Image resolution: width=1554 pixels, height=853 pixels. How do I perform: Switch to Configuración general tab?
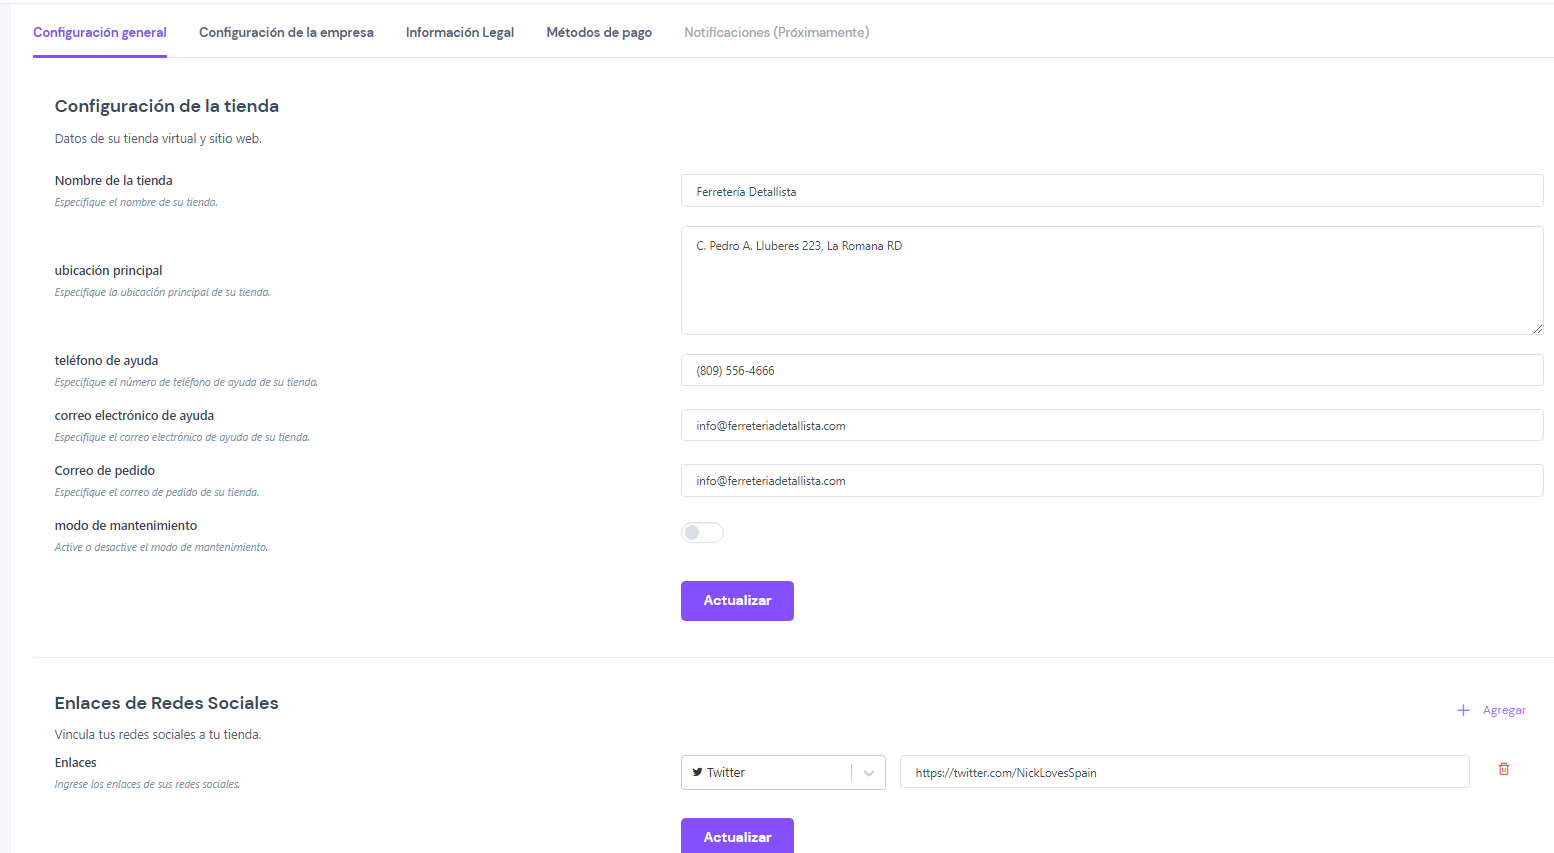point(100,32)
